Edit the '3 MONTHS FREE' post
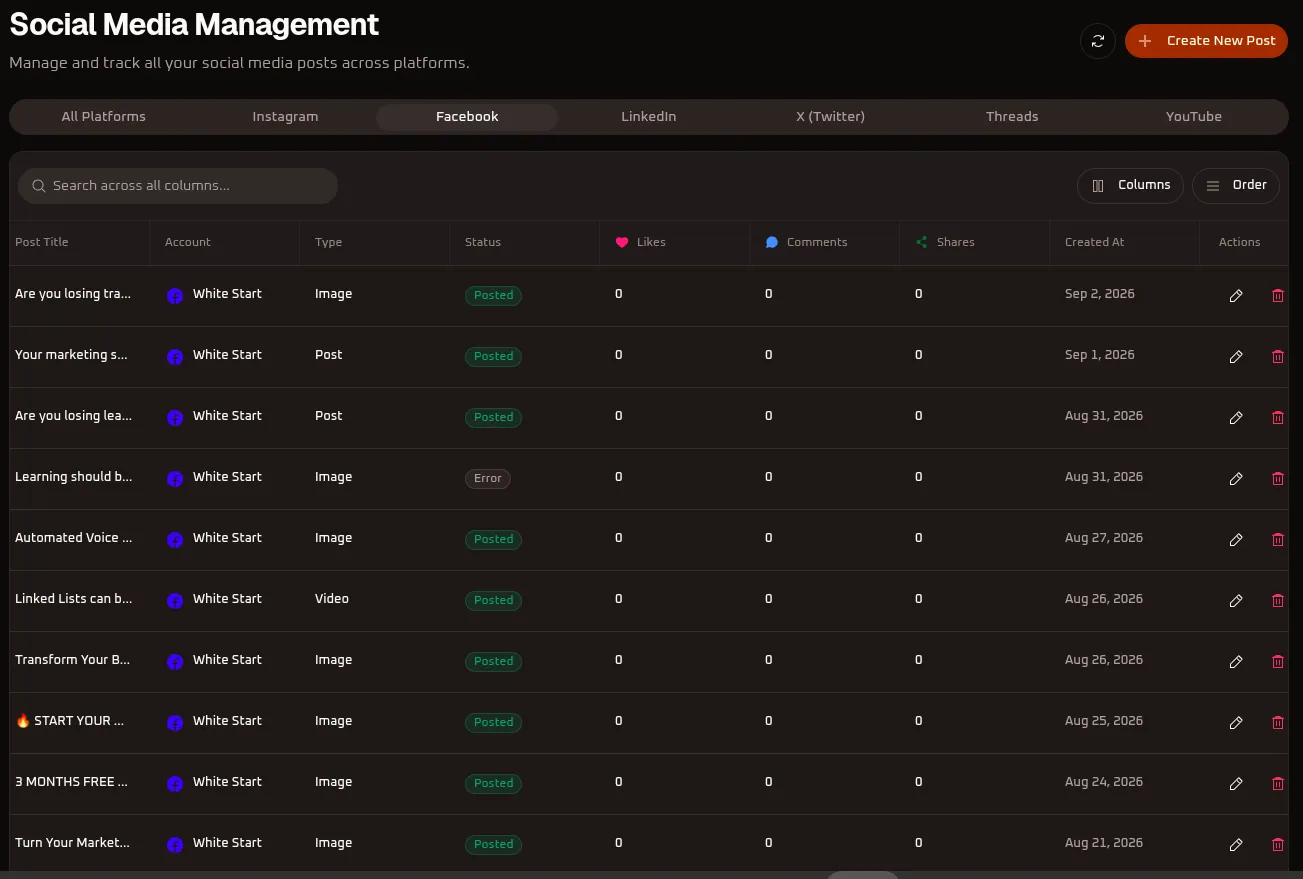Viewport: 1303px width, 879px height. pos(1236,784)
